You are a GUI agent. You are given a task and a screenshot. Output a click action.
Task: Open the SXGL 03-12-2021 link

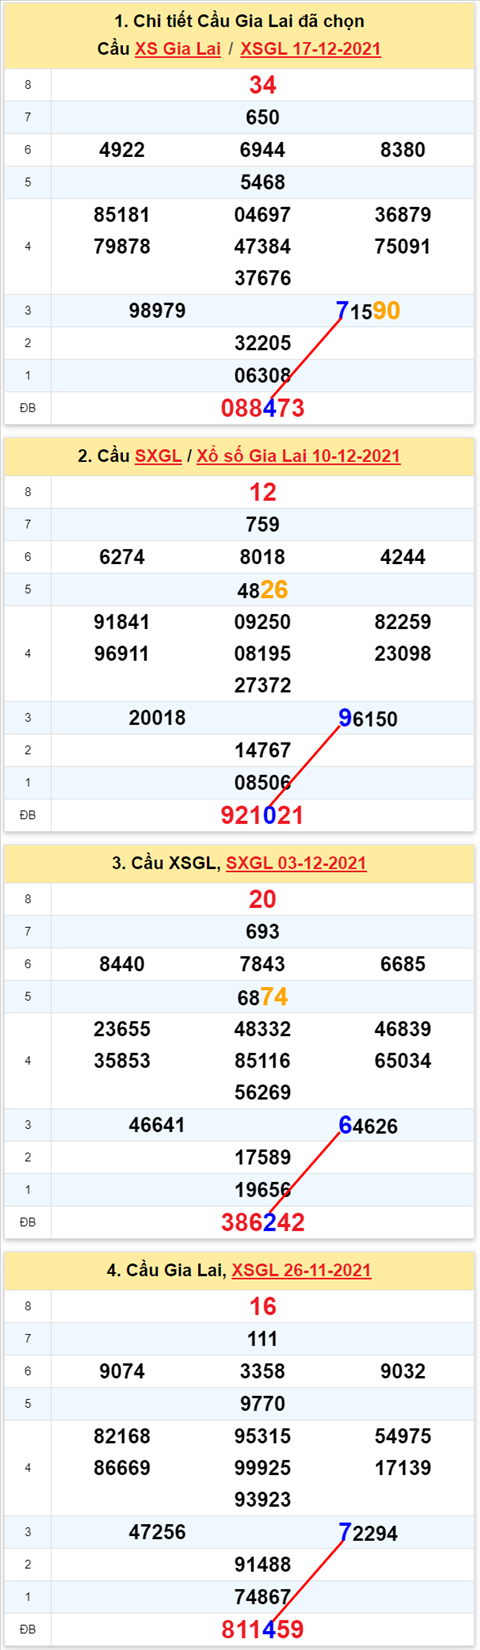coord(296,863)
